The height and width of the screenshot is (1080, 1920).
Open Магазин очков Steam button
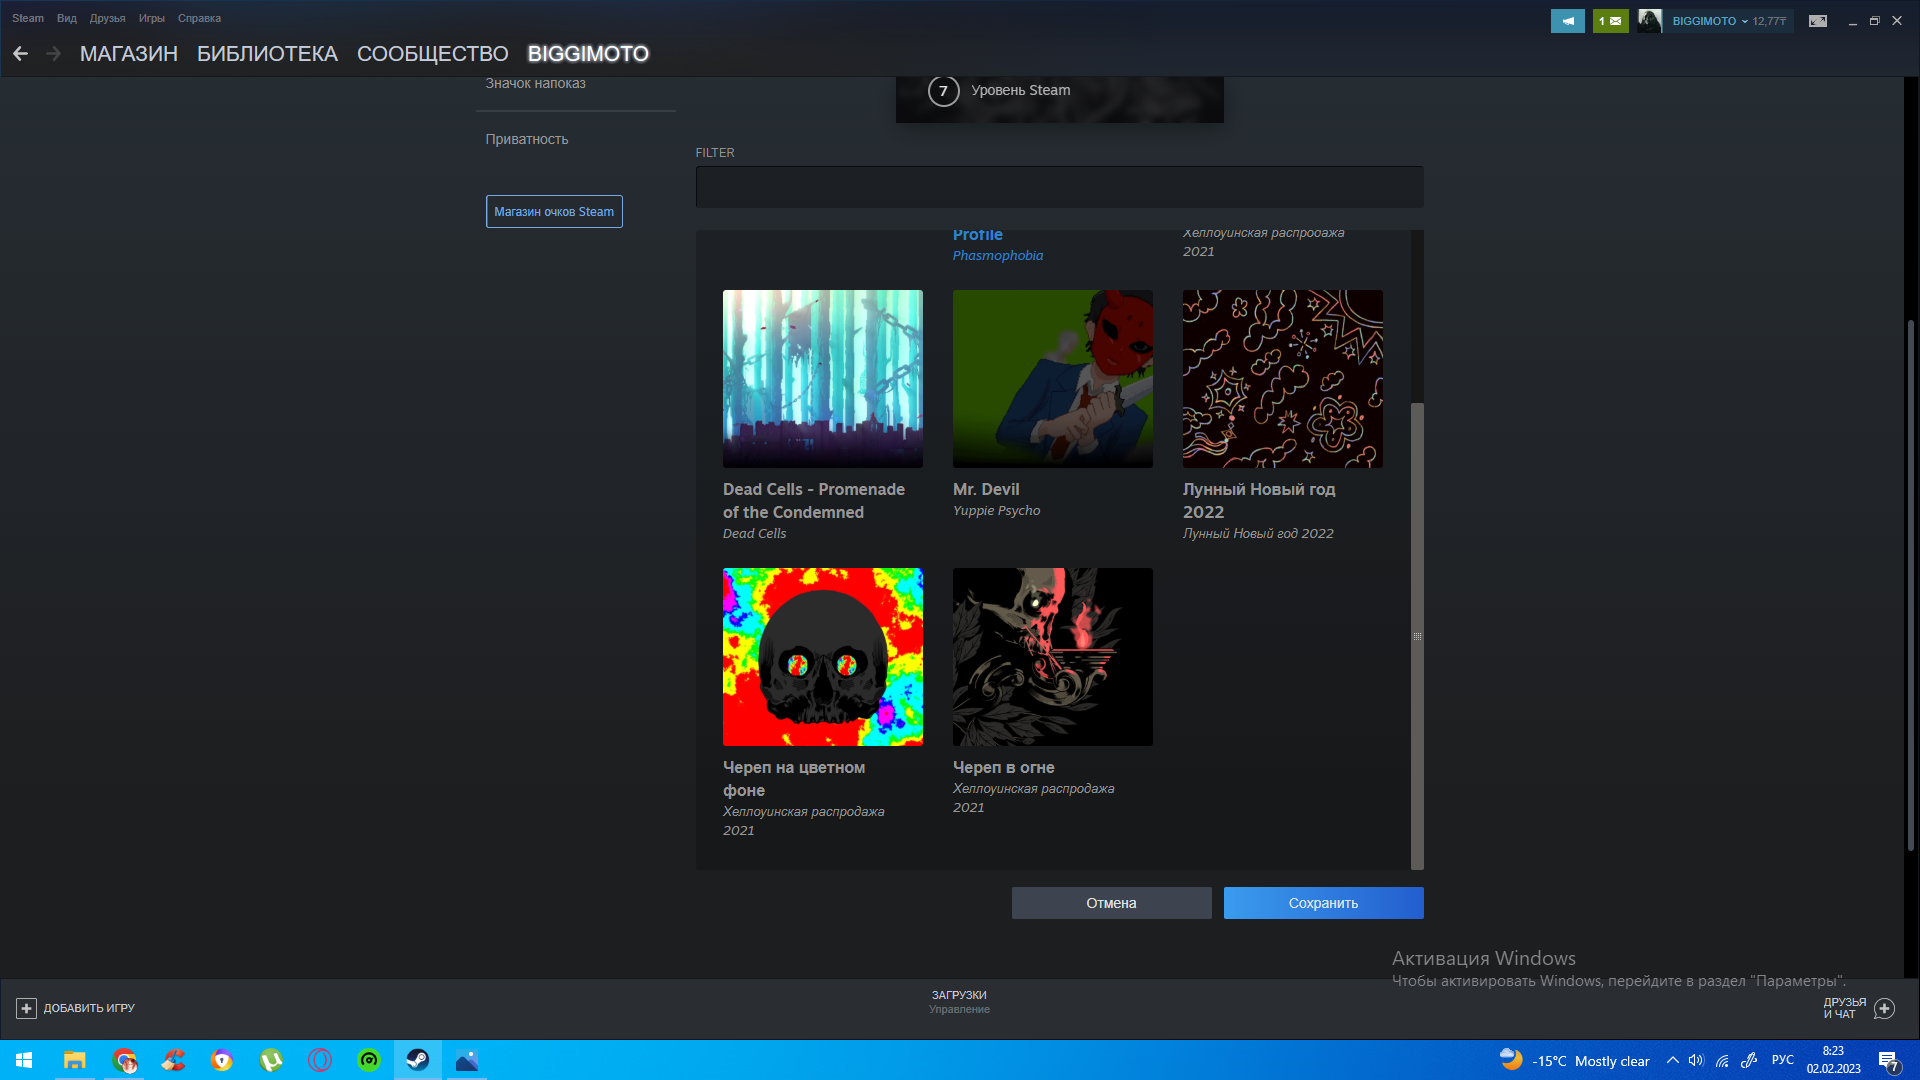(554, 211)
